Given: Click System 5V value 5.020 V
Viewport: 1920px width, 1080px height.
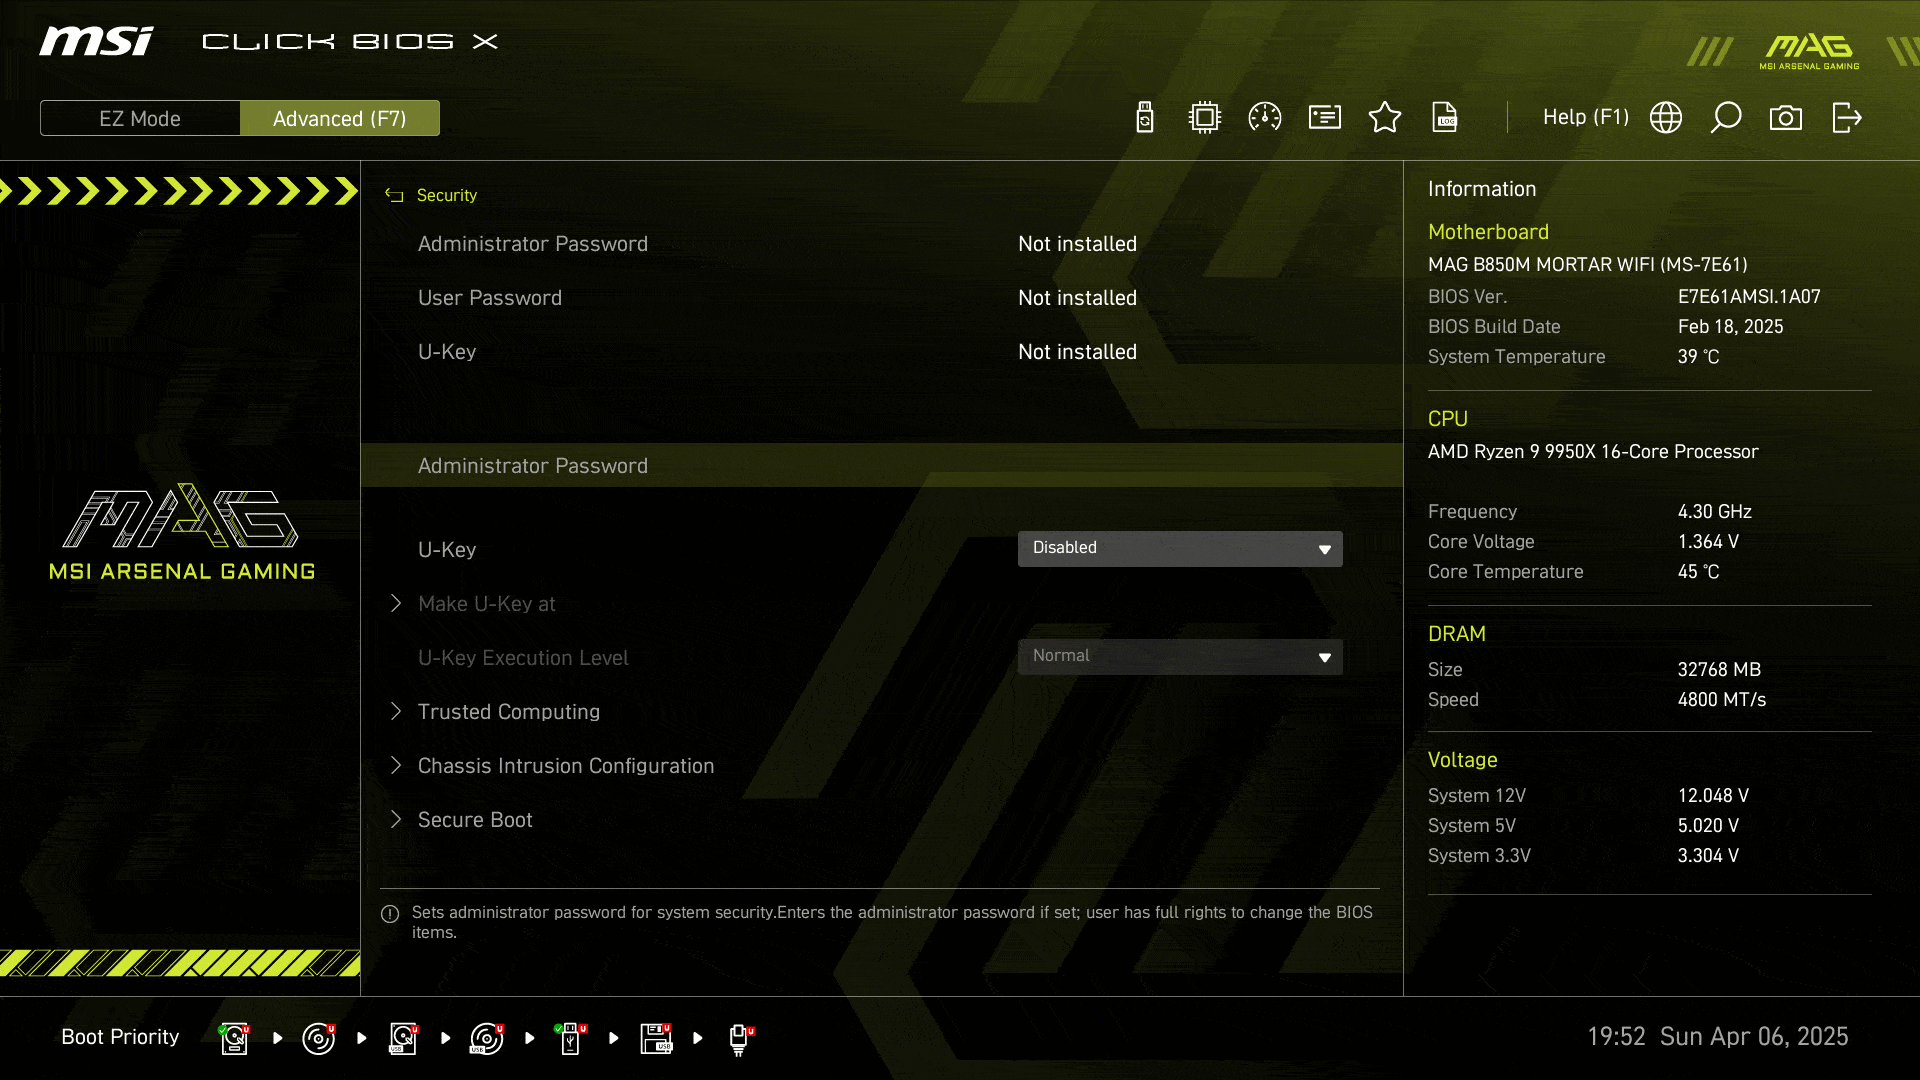Looking at the screenshot, I should [1708, 826].
